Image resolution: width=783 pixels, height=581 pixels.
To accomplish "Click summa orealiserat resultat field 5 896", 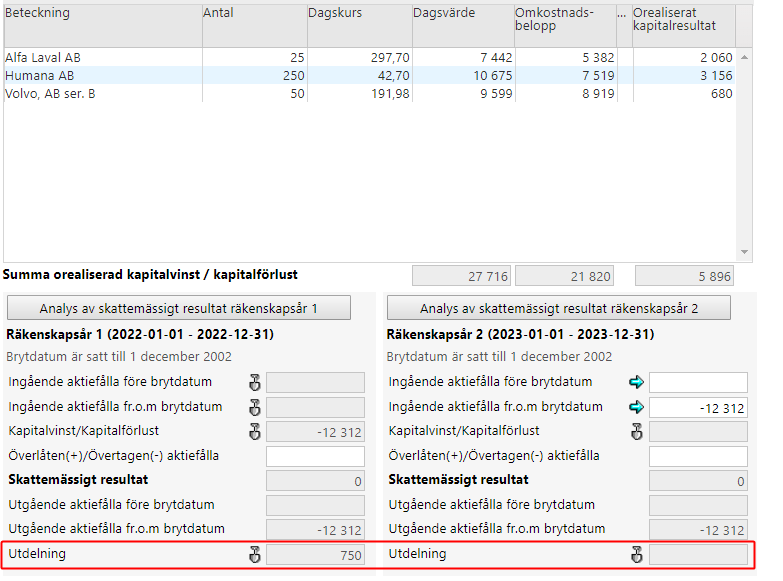I will tap(684, 276).
